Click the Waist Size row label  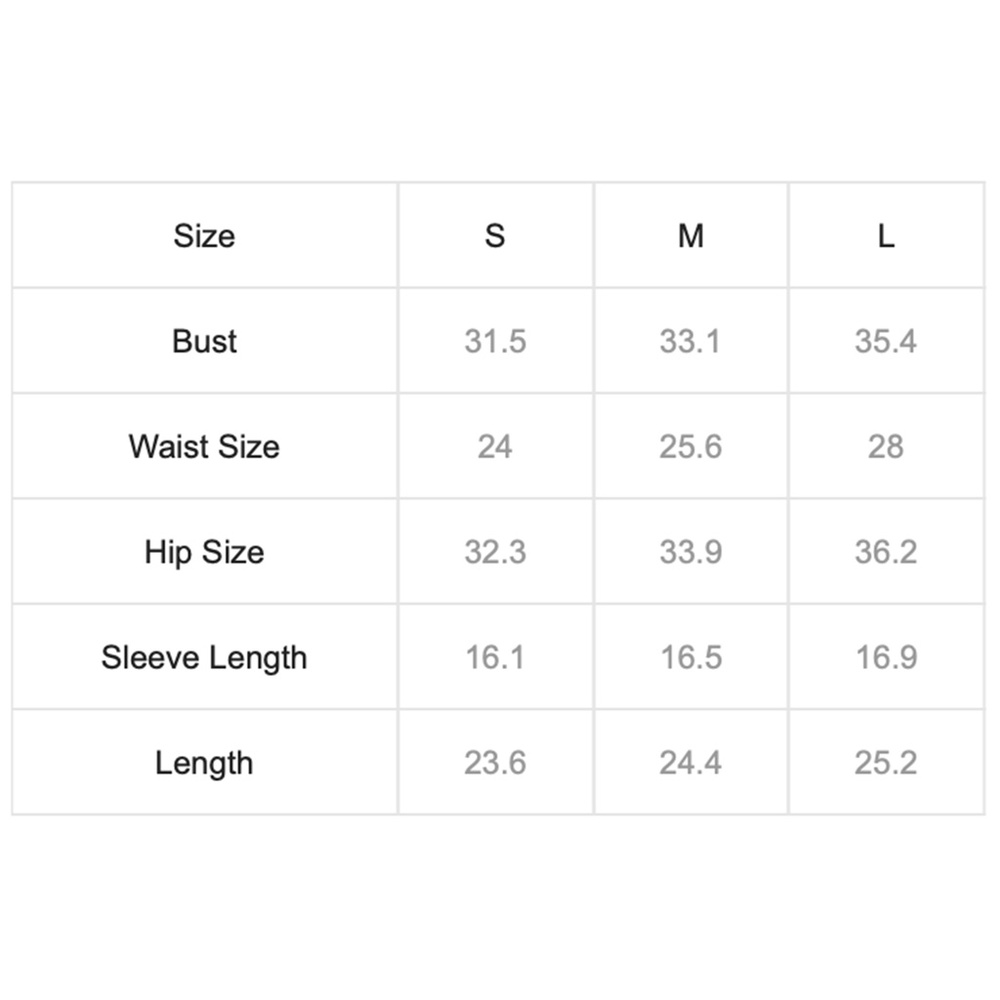tap(204, 446)
